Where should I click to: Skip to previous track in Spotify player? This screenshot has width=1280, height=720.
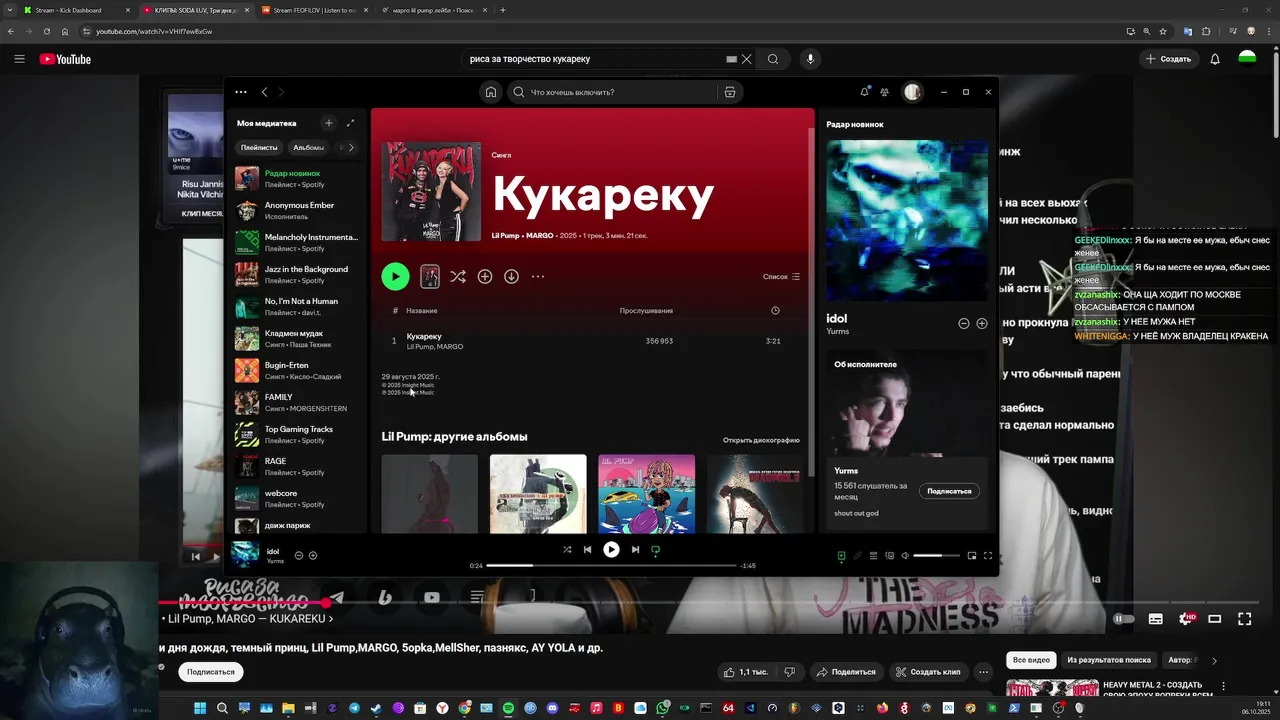tap(587, 549)
